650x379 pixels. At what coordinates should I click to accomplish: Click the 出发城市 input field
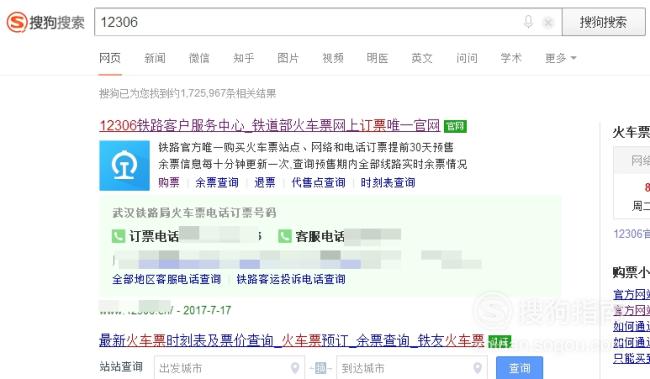(229, 368)
